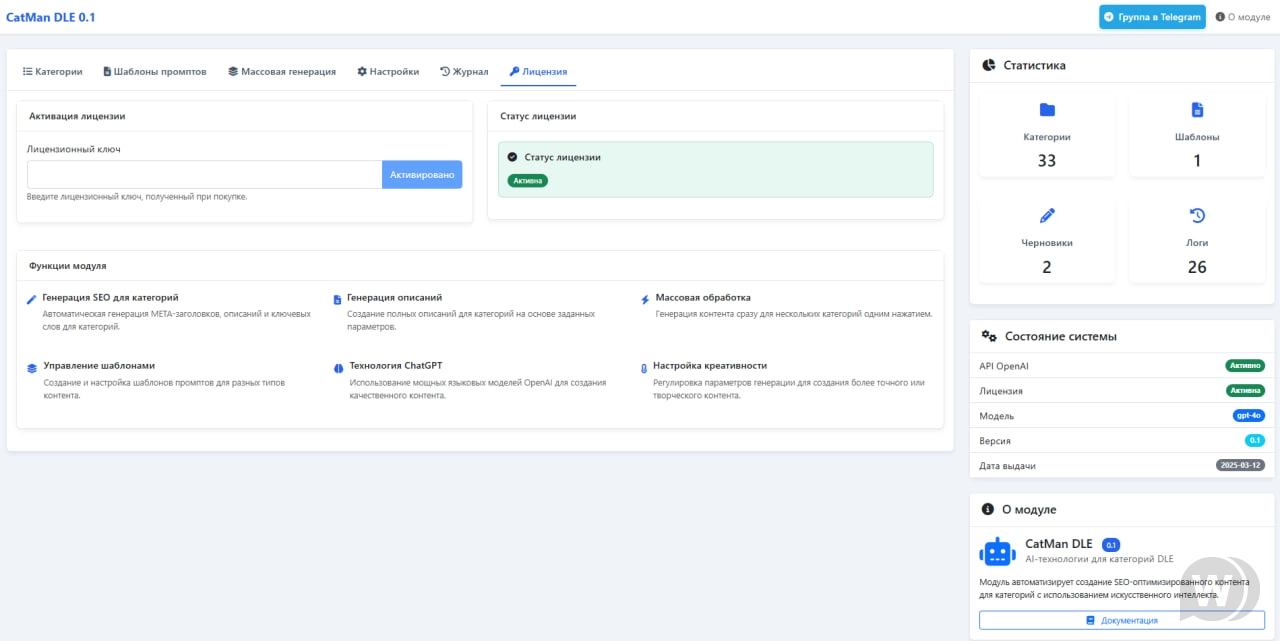Viewport: 1280px width, 641px height.
Task: Switch to the Шаблоны промптов tab
Action: tap(155, 72)
